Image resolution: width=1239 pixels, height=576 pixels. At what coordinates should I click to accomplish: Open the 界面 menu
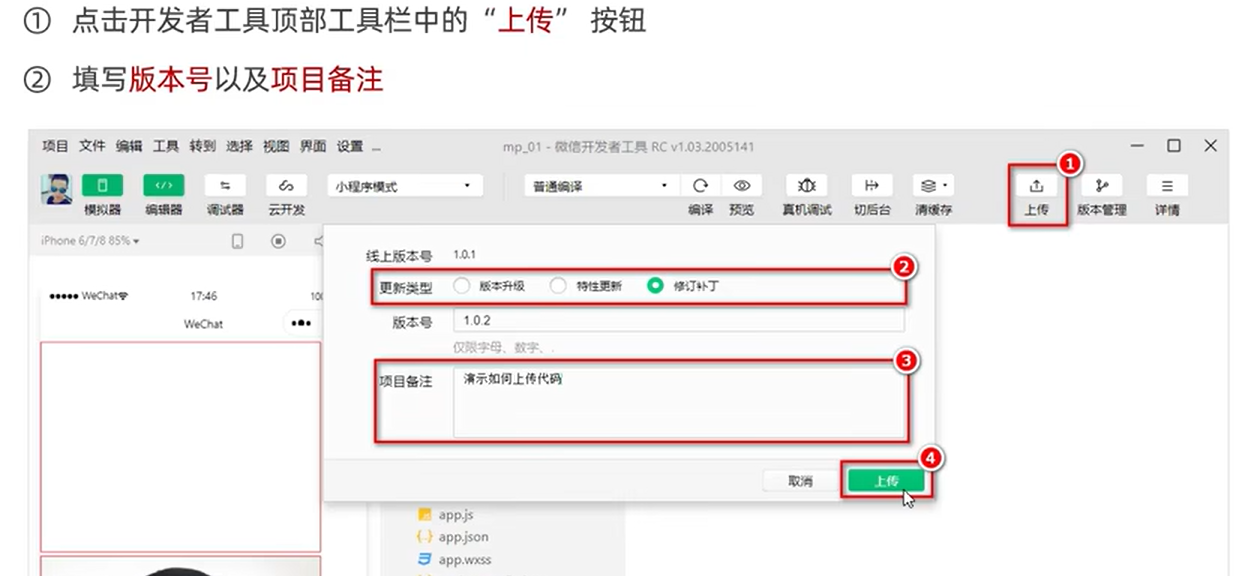pyautogui.click(x=313, y=146)
